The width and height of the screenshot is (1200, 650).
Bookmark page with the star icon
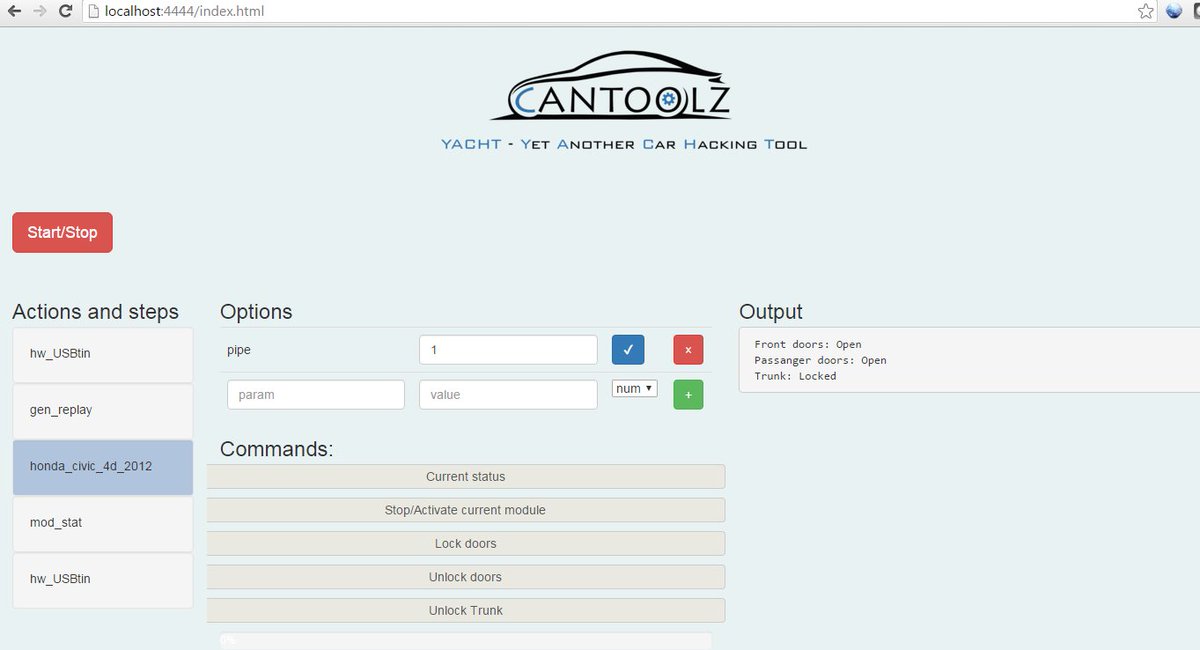pyautogui.click(x=1146, y=11)
